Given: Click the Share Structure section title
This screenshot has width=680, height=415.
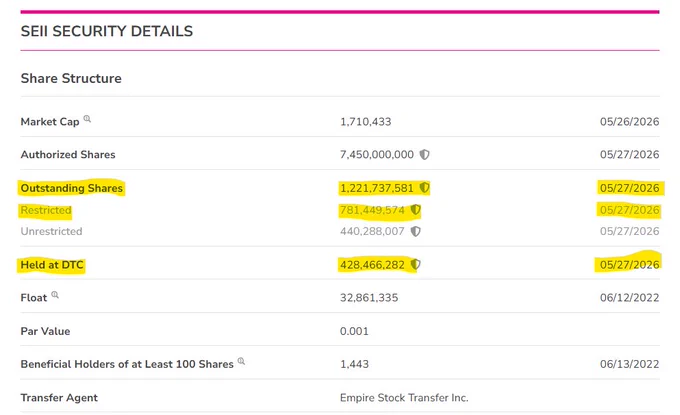Looking at the screenshot, I should pyautogui.click(x=71, y=78).
